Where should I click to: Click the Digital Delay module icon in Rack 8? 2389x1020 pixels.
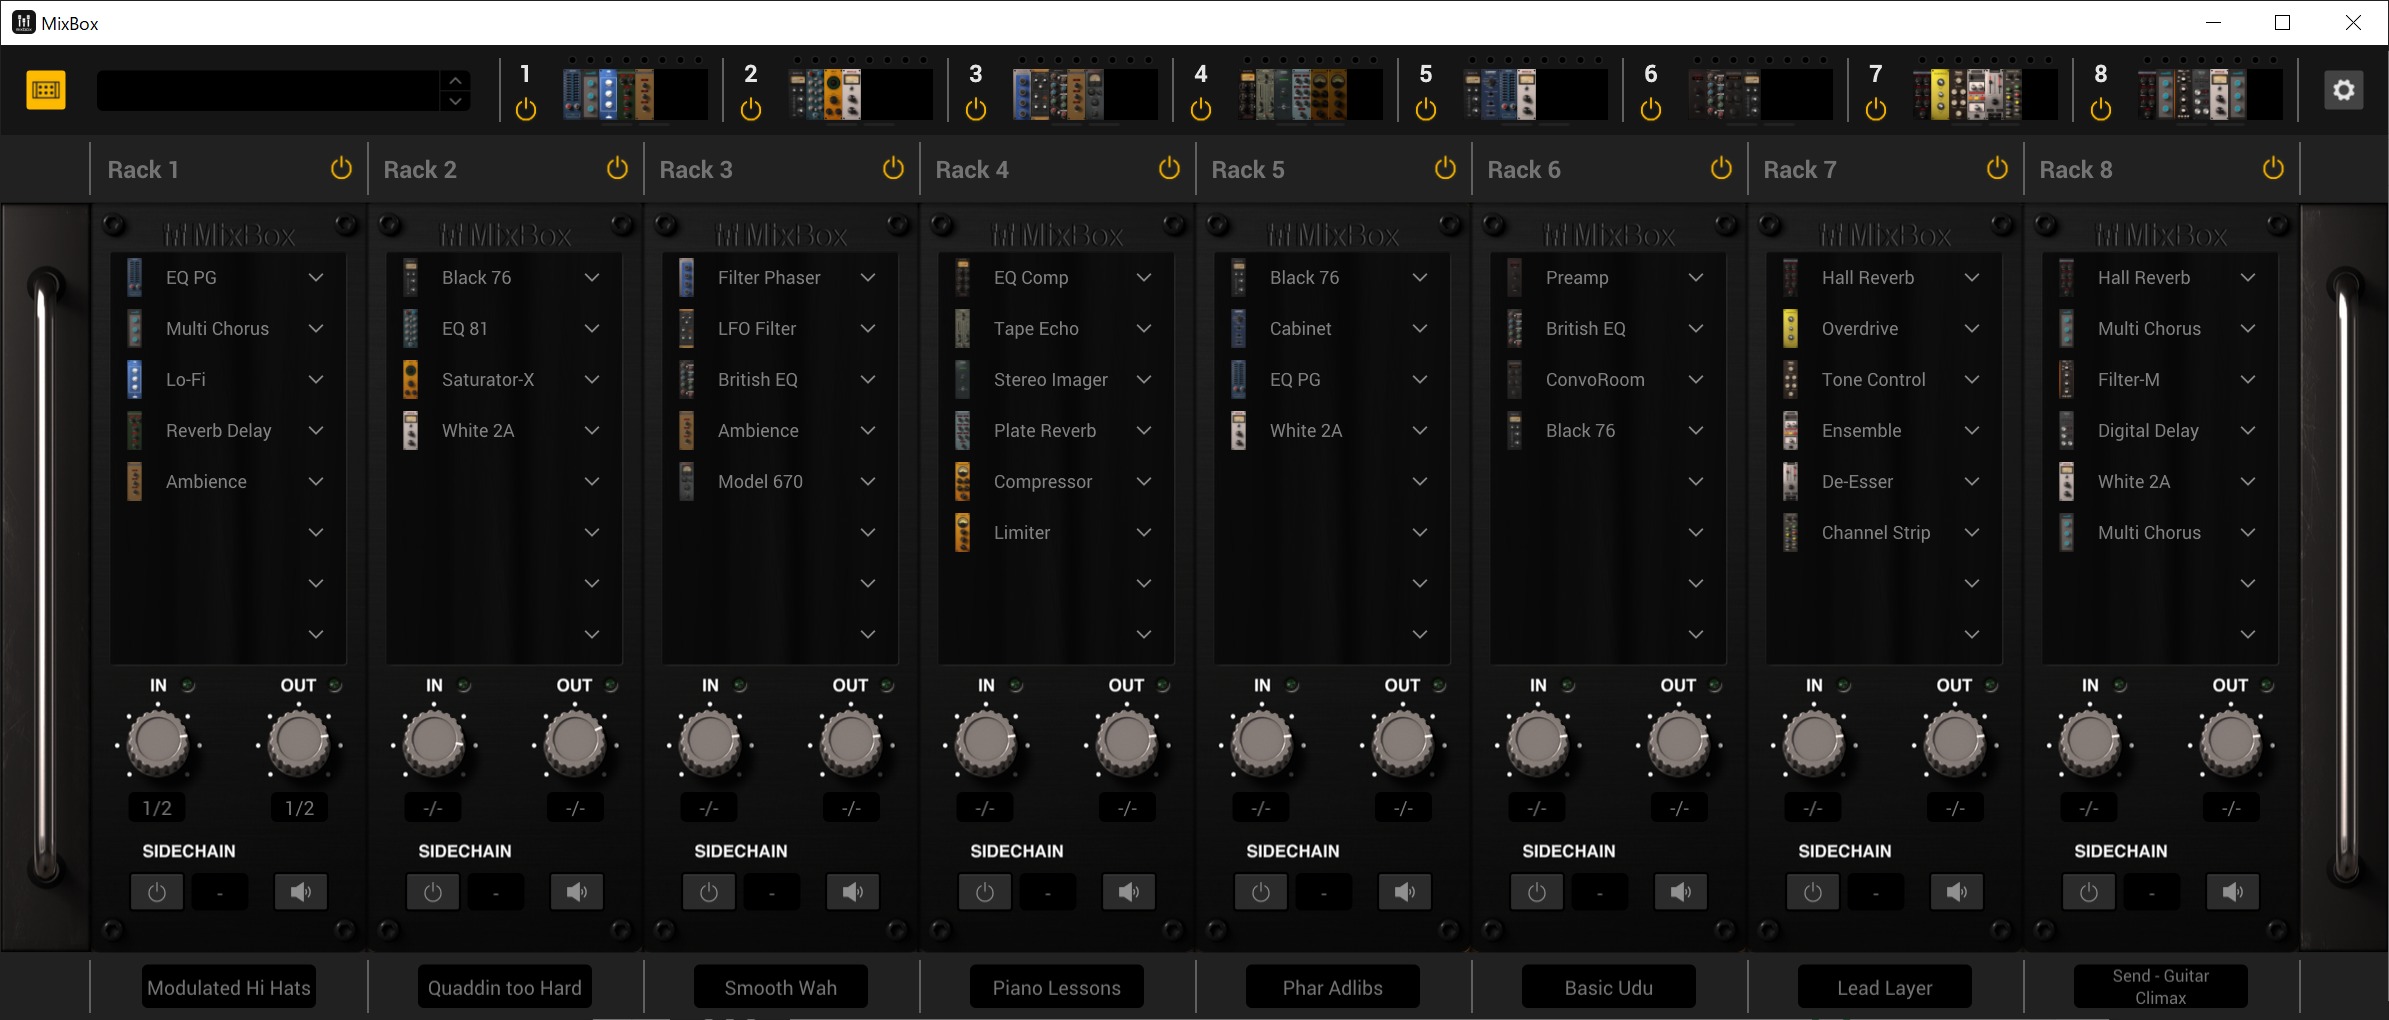click(2066, 430)
